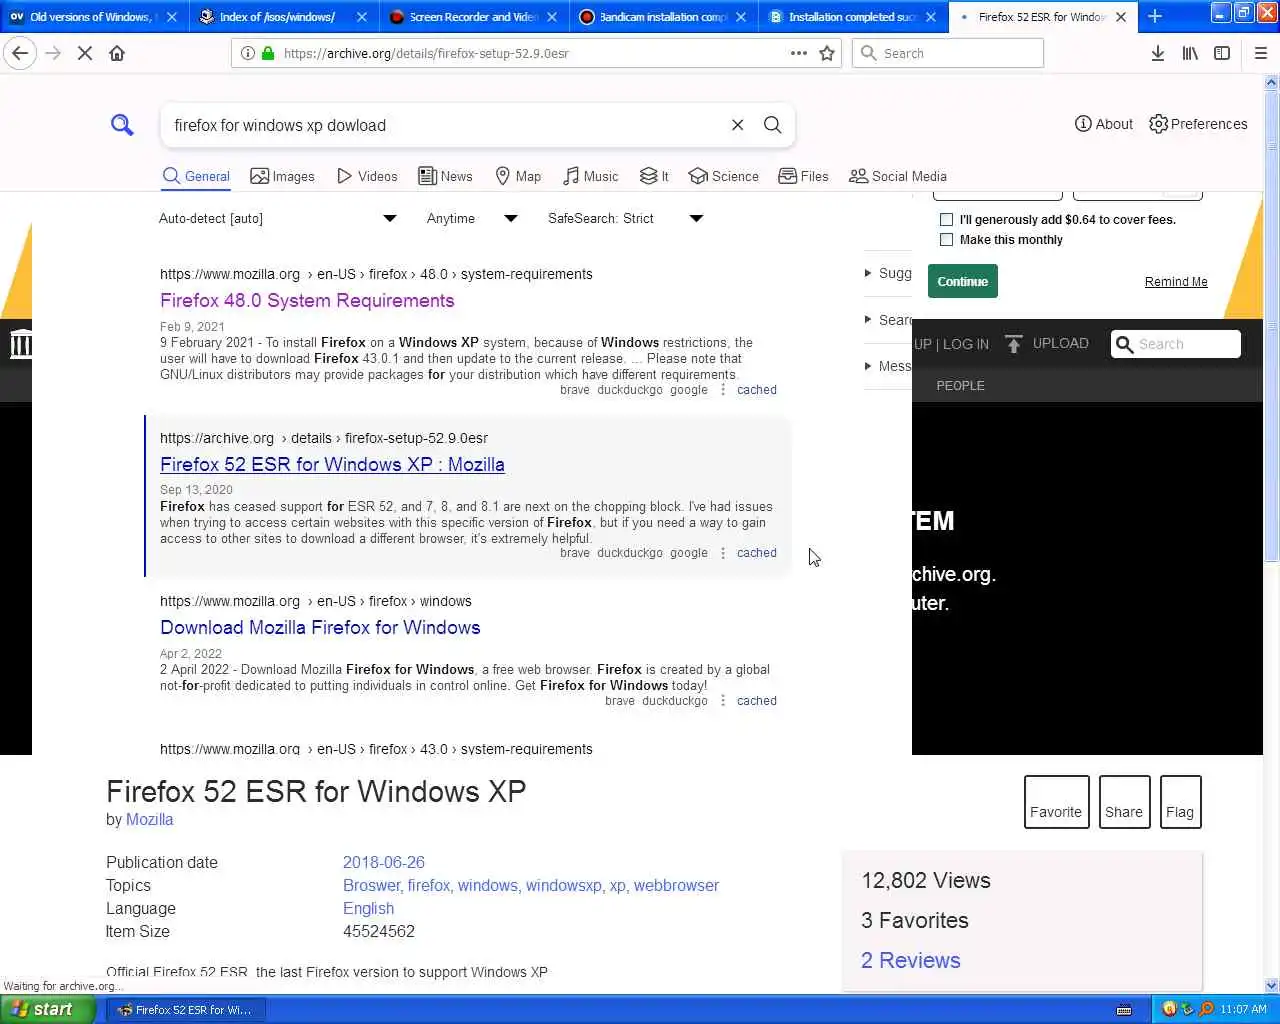Show sidebars using the sidebar icon
The image size is (1280, 1024).
[x=1221, y=53]
